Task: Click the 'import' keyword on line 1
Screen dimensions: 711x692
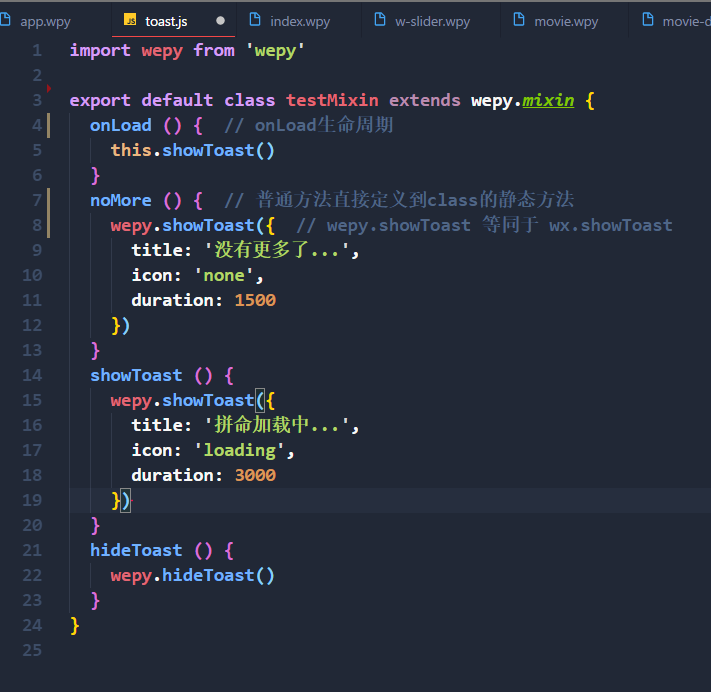Action: pos(100,50)
